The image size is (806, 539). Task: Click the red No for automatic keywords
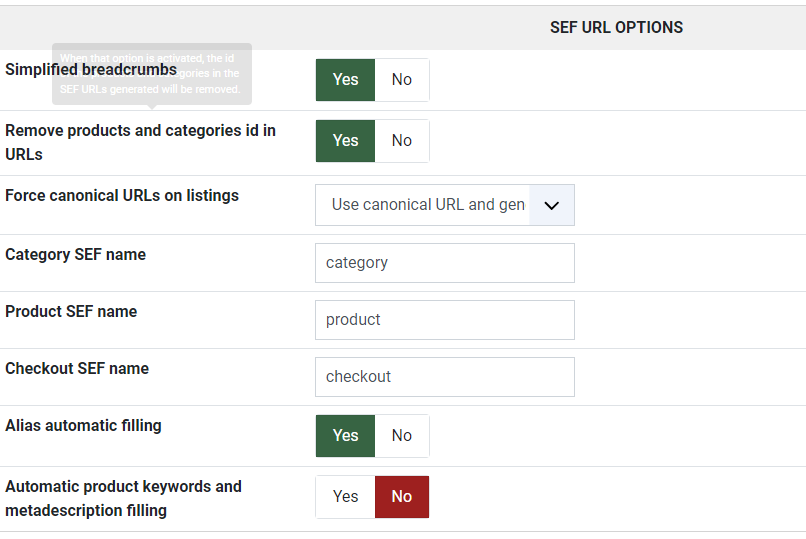(402, 497)
